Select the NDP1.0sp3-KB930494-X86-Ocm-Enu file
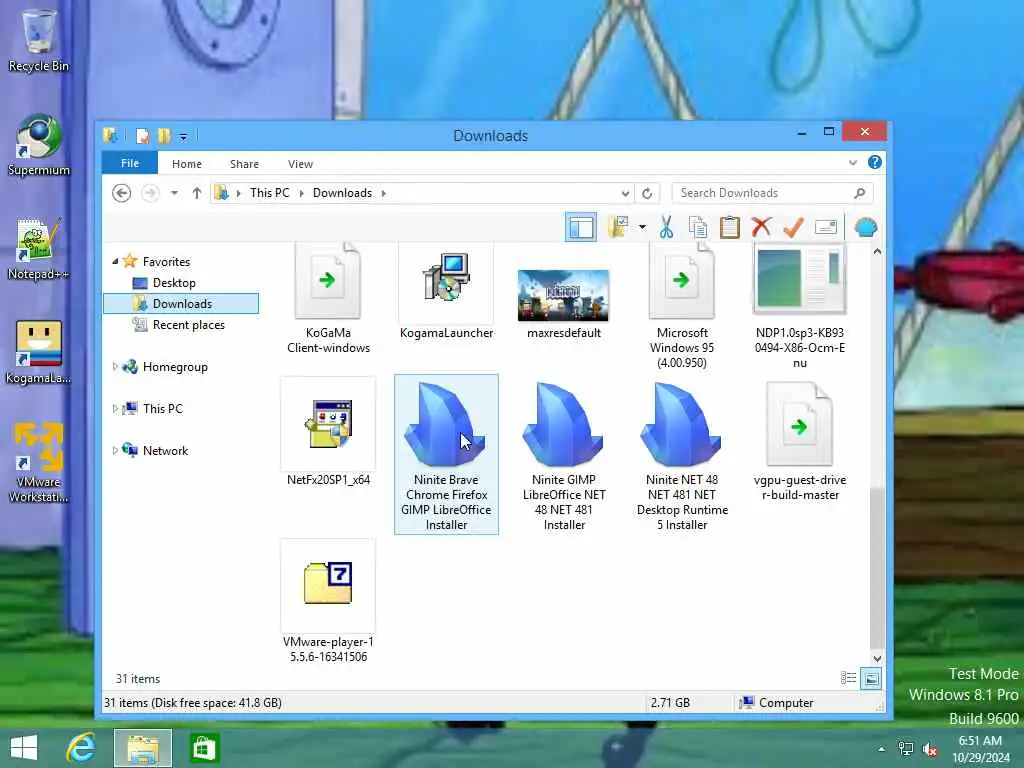This screenshot has height=768, width=1024. (x=799, y=306)
